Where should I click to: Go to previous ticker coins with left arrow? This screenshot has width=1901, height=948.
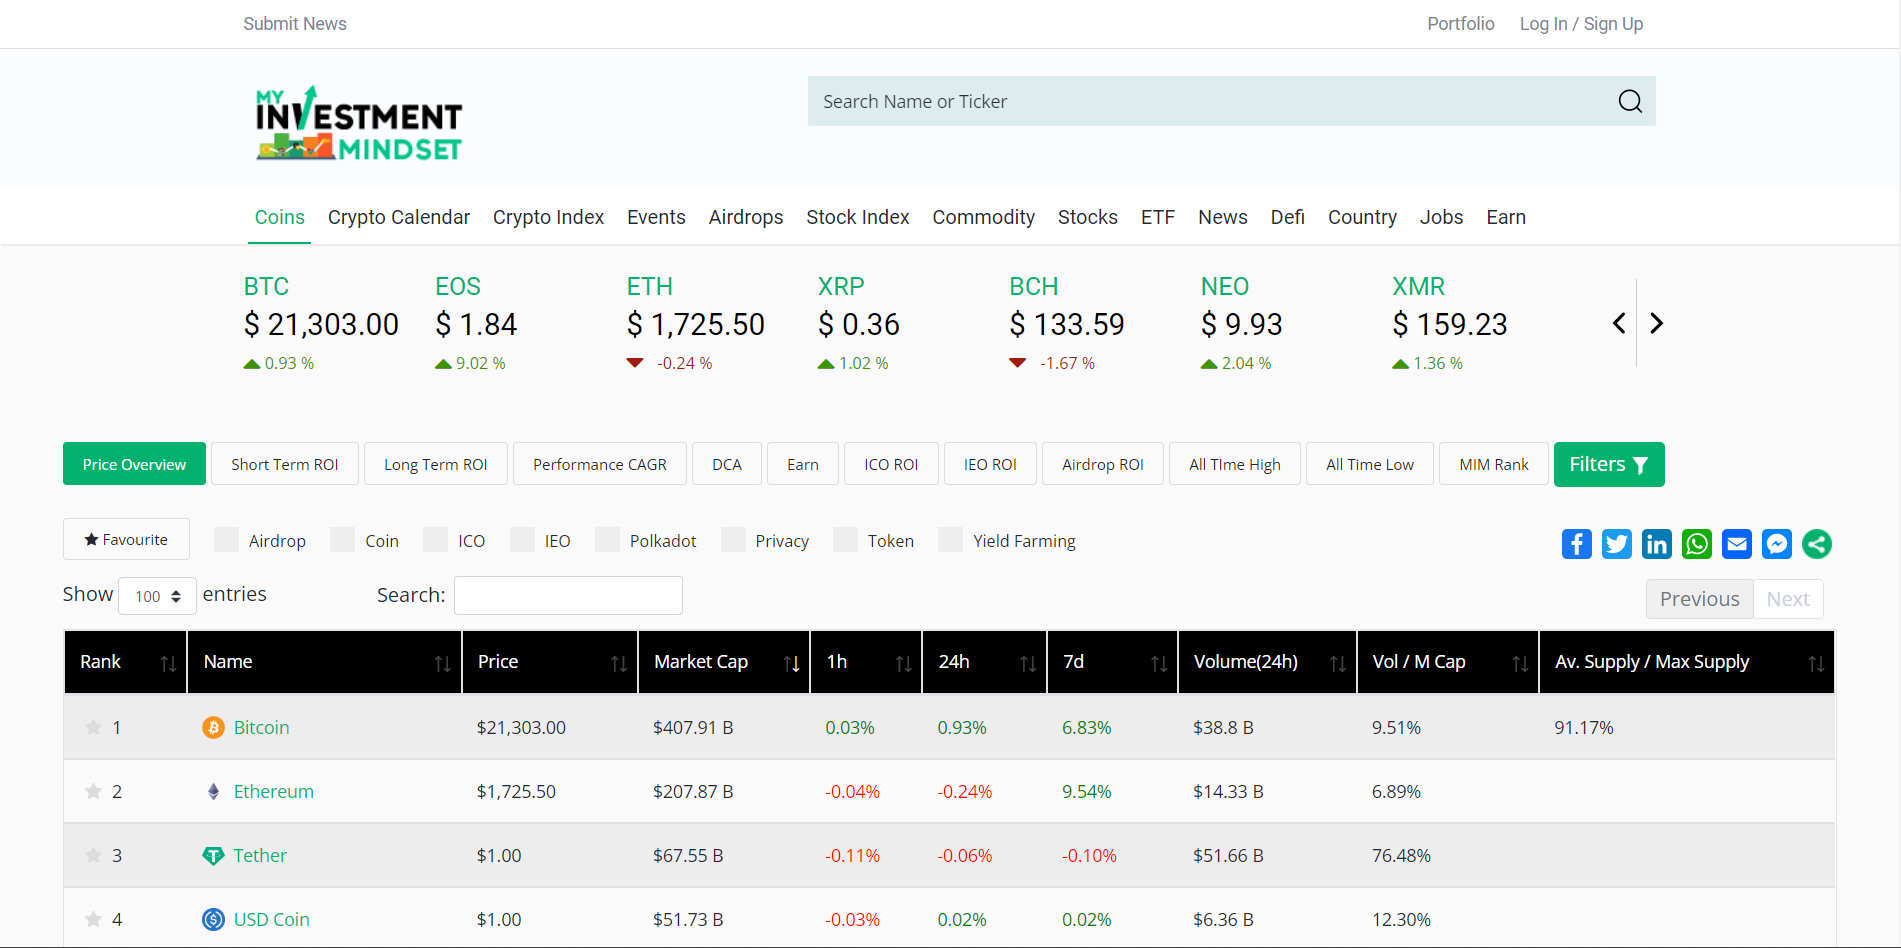coord(1619,323)
